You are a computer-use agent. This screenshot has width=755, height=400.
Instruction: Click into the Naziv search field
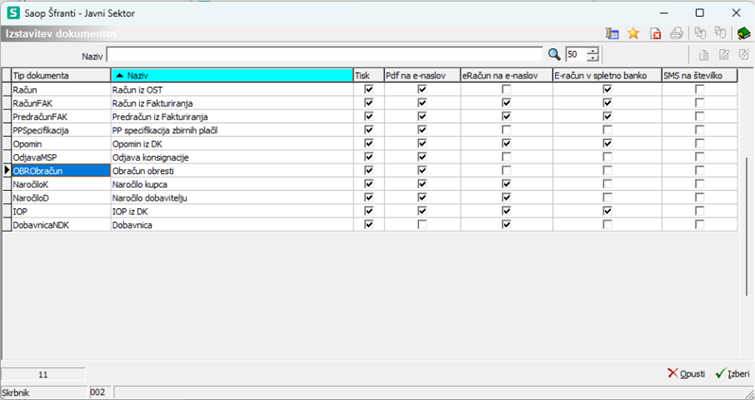point(324,54)
